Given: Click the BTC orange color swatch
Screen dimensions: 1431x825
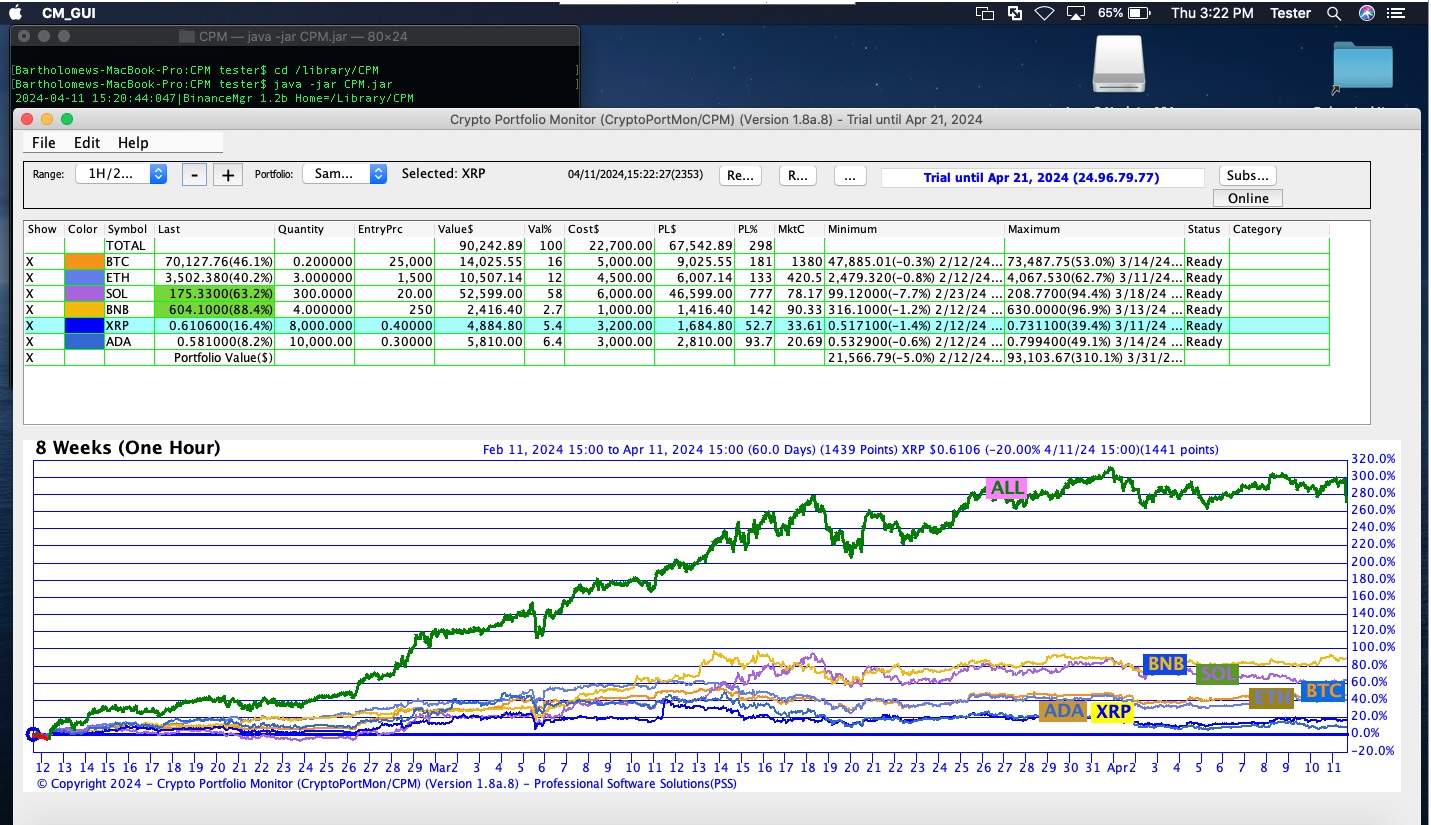Looking at the screenshot, I should [84, 261].
